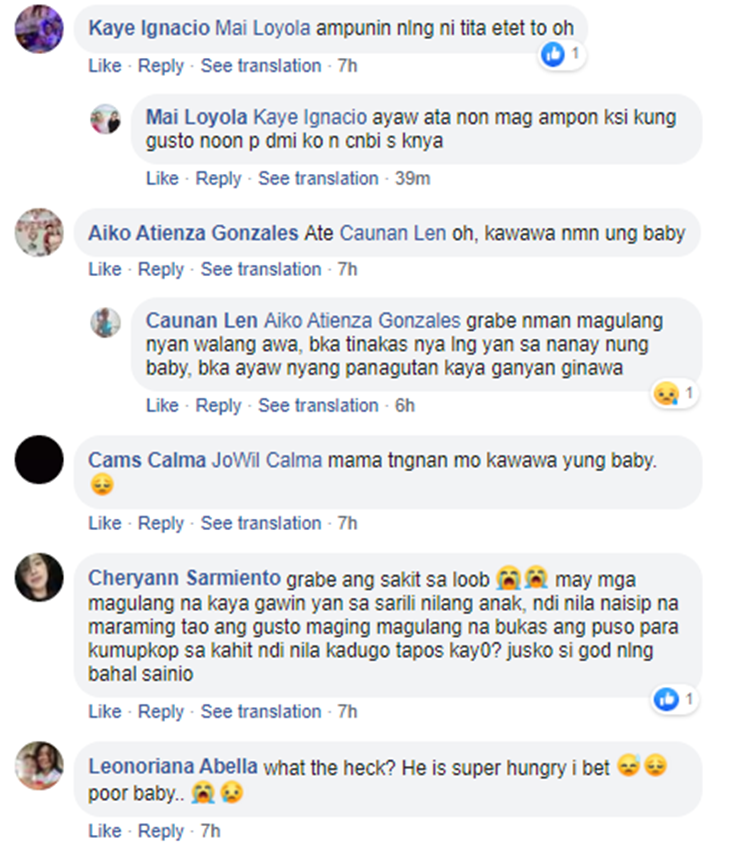
Task: Click the like reaction icon on Cheryann Sarmiento's comment
Action: point(666,699)
